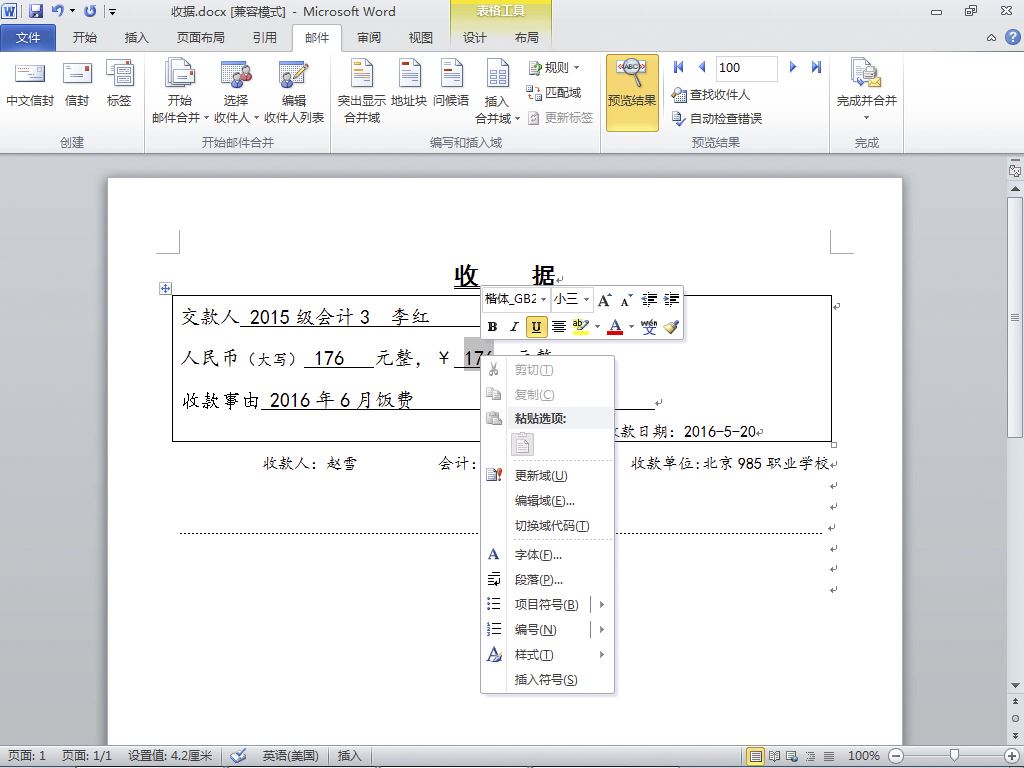
Task: Click Center alignment in mini toolbar
Action: tap(559, 327)
